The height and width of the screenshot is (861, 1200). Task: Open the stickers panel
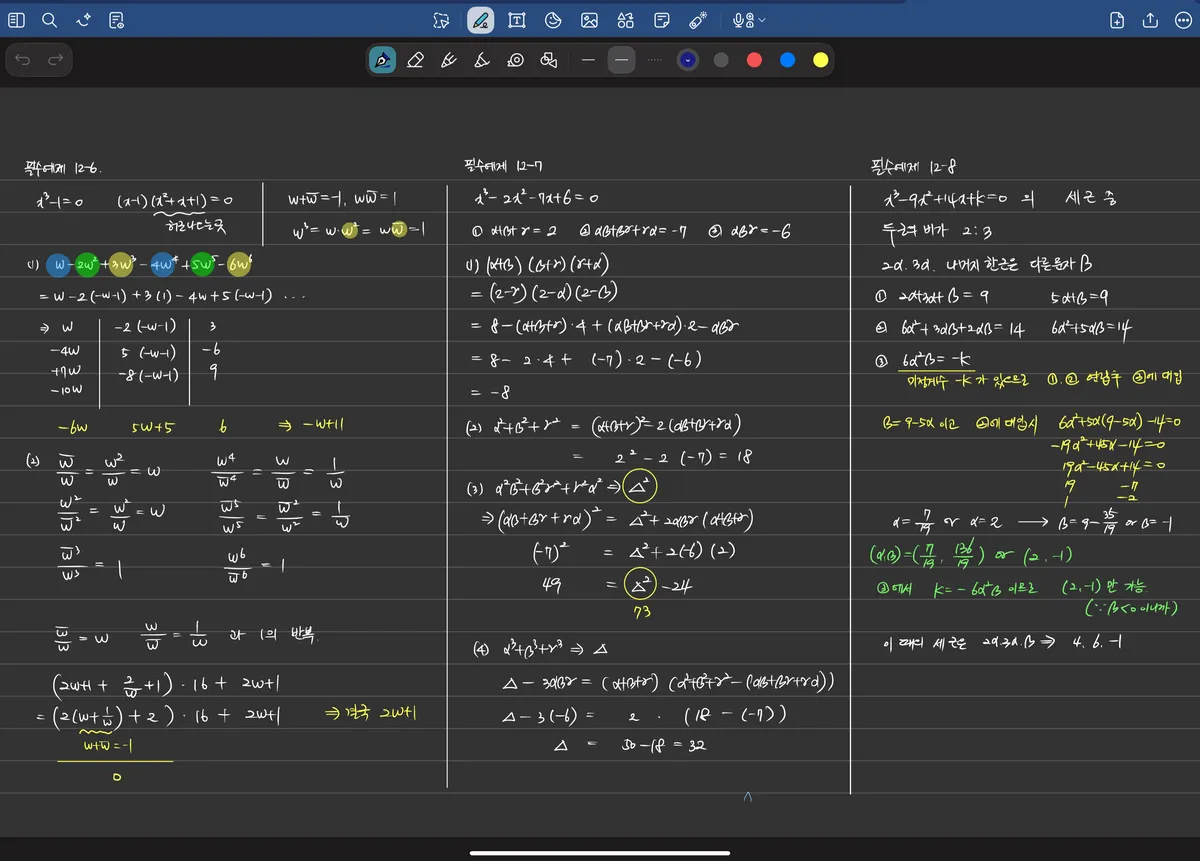553,20
